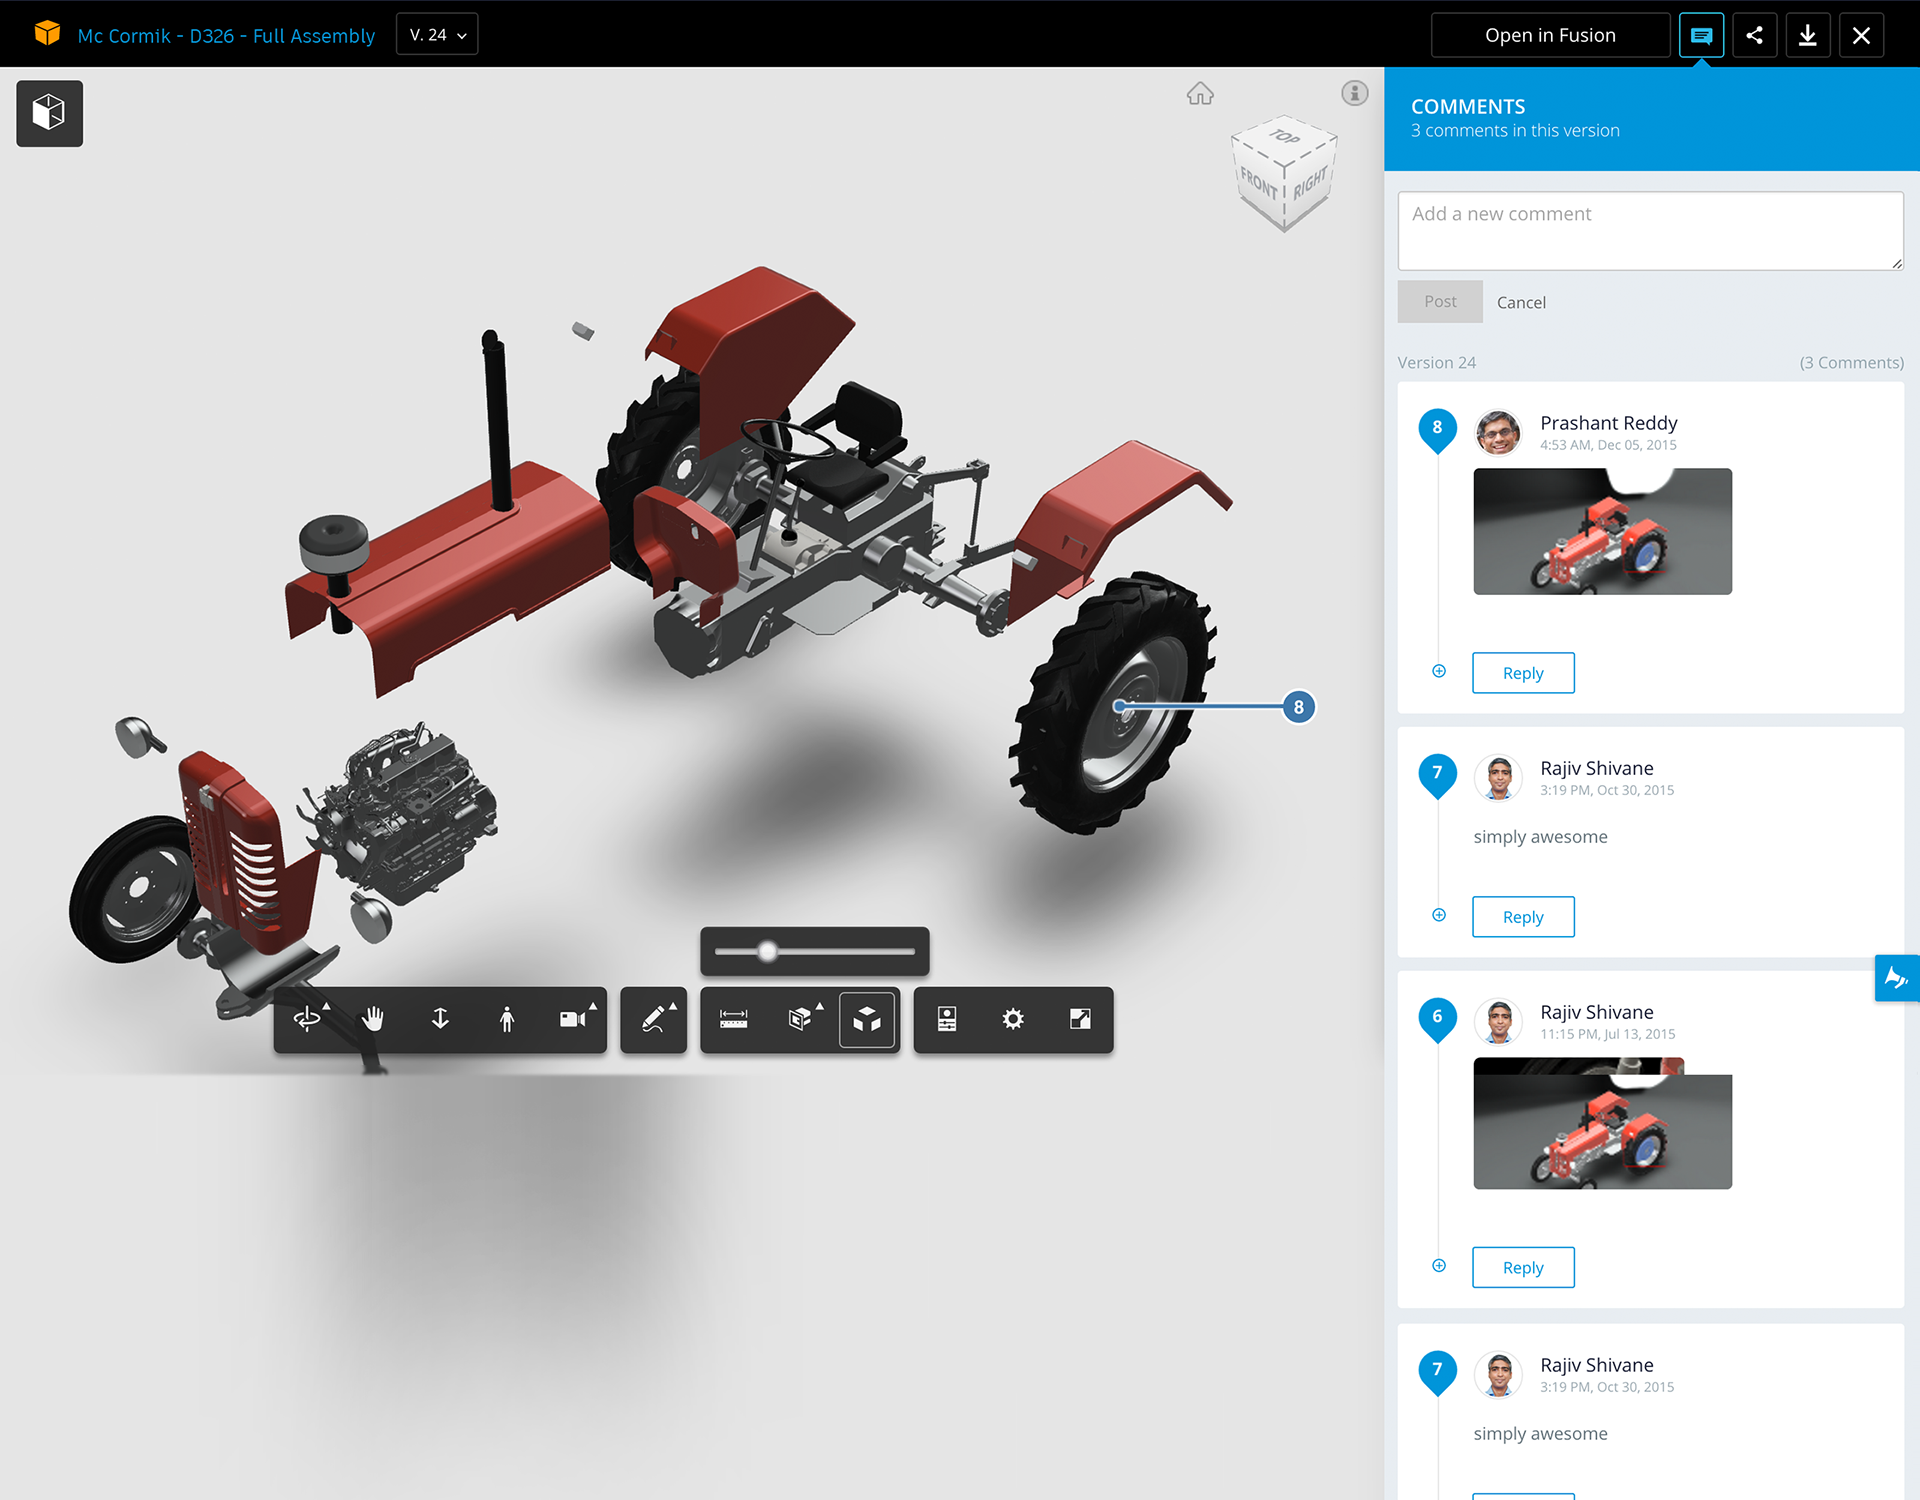This screenshot has width=1920, height=1500.
Task: Reply to Prashant Reddy's comment
Action: point(1522,673)
